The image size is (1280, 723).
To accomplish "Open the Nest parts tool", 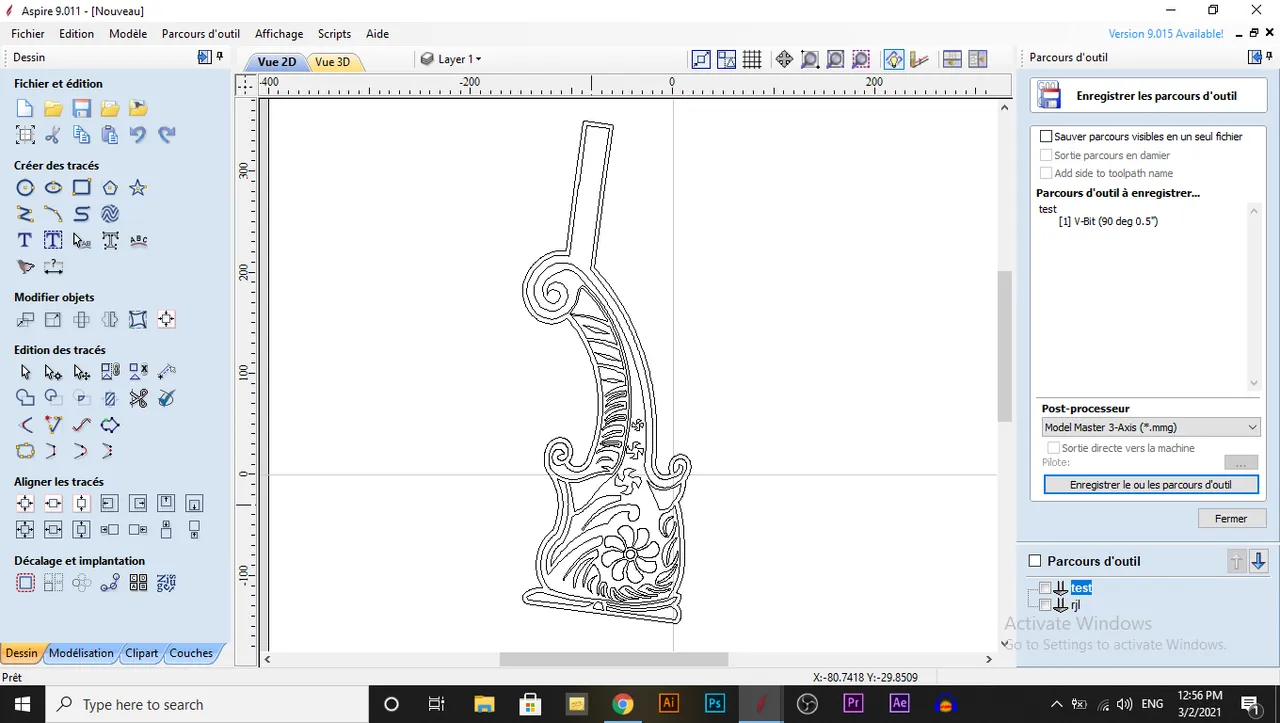I will click(166, 583).
